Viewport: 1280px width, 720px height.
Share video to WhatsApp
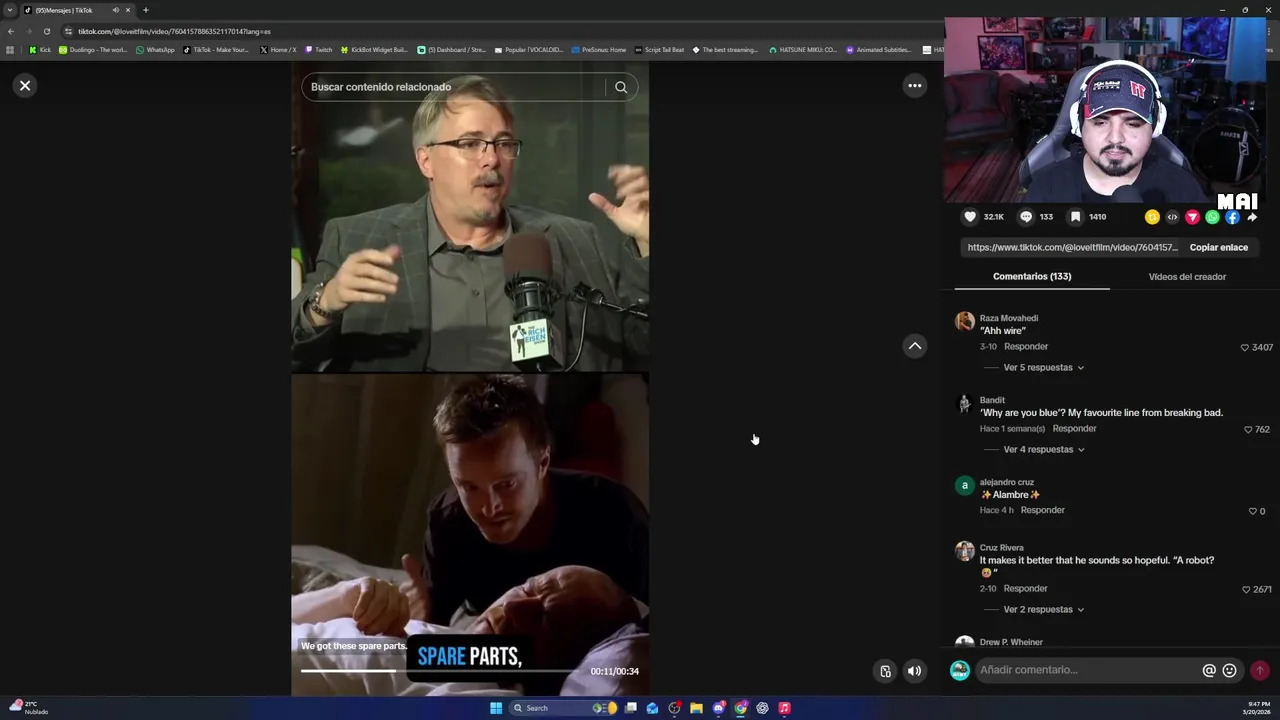[x=1212, y=217]
